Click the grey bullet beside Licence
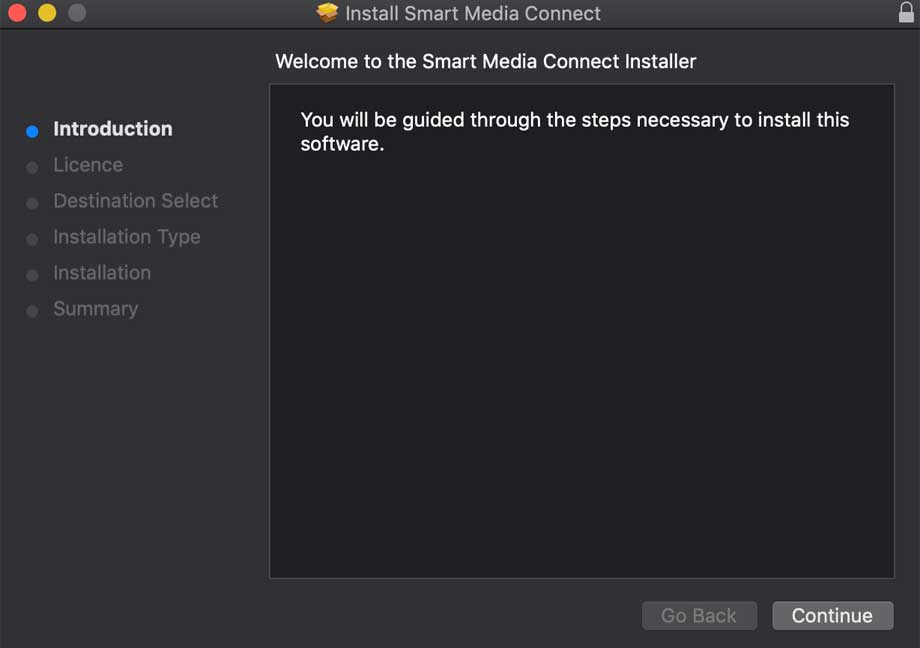Screen dimensions: 920x648 (32, 167)
